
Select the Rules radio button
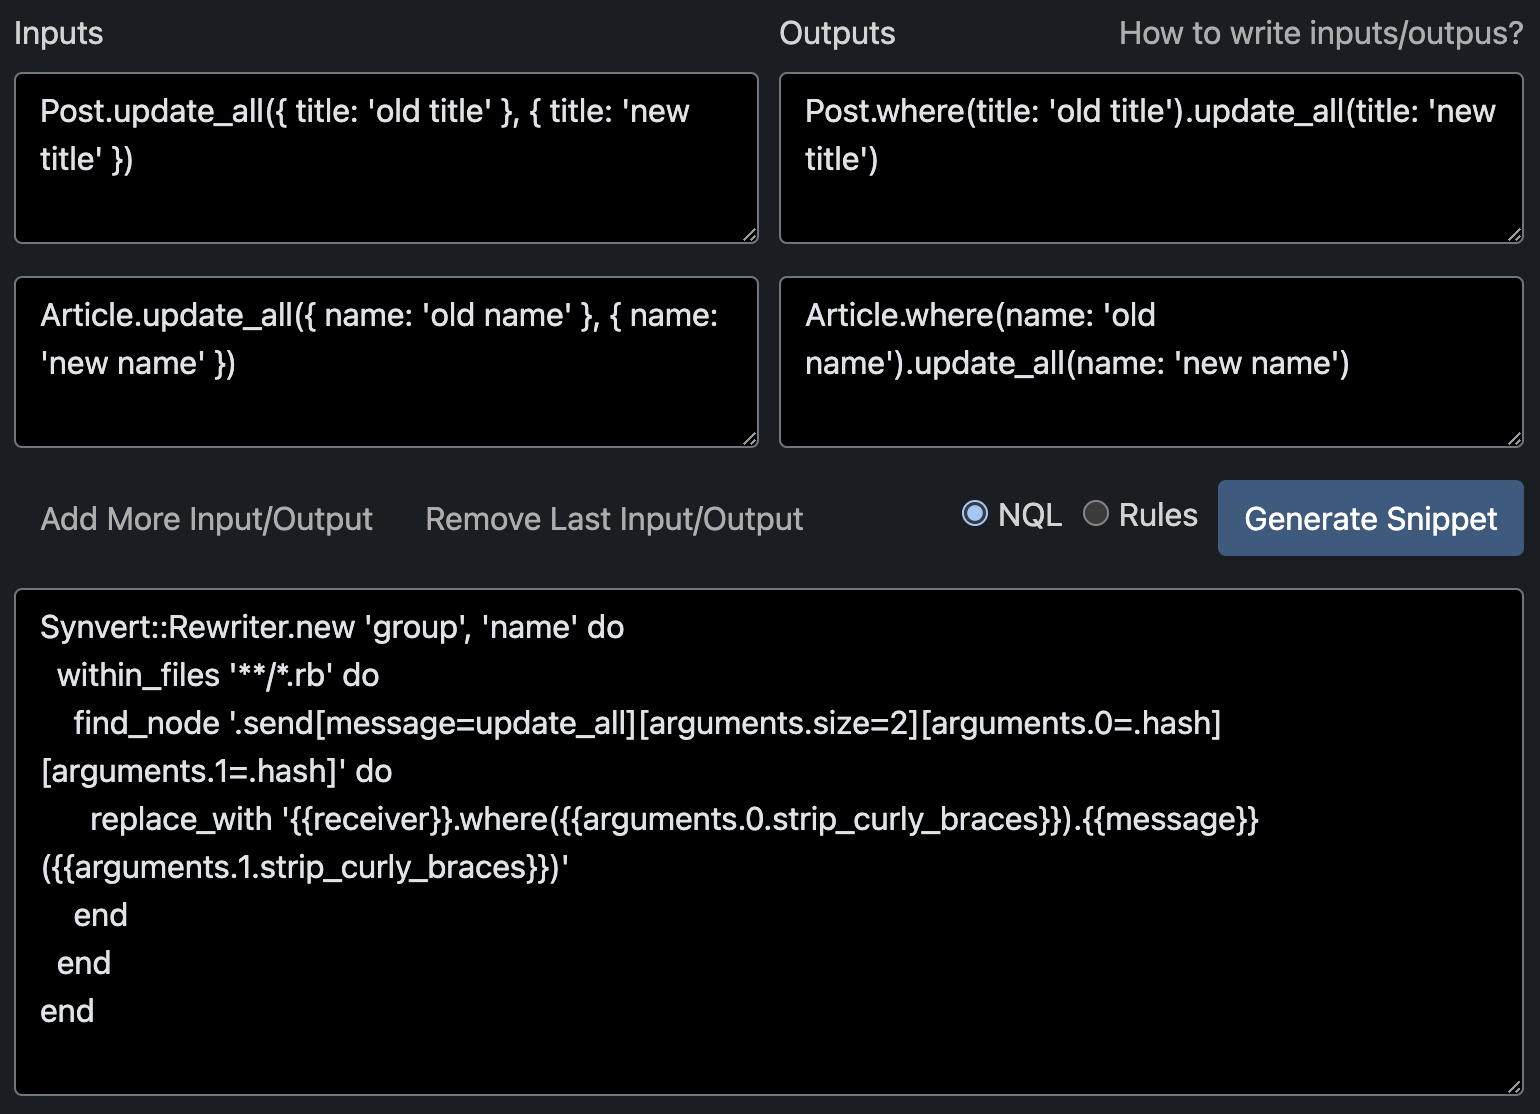(x=1096, y=514)
